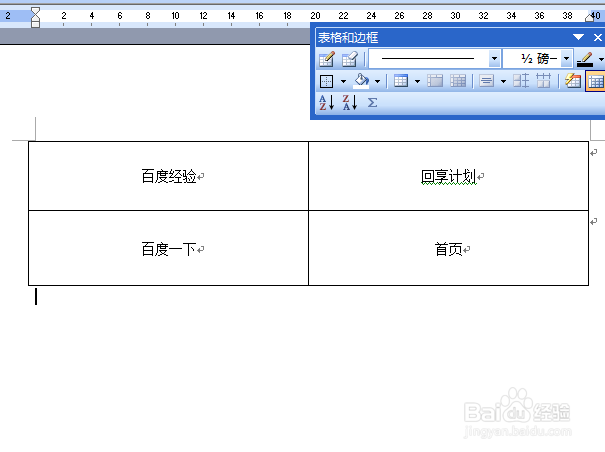
Task: Open border type dropdown arrow
Action: (343, 81)
